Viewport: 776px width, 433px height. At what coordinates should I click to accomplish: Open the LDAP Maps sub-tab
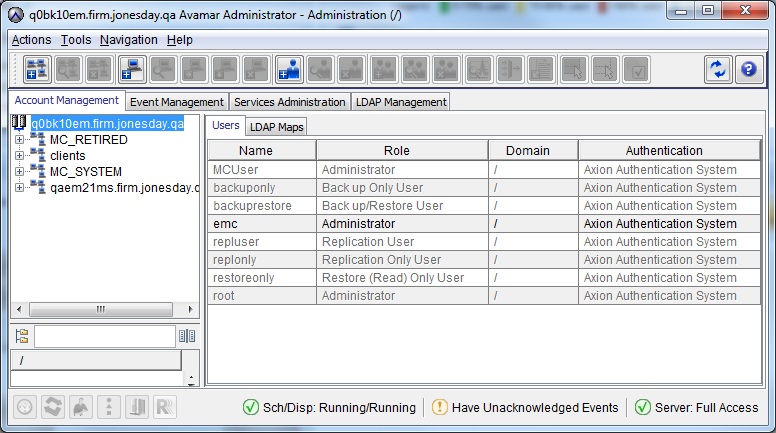pos(276,127)
